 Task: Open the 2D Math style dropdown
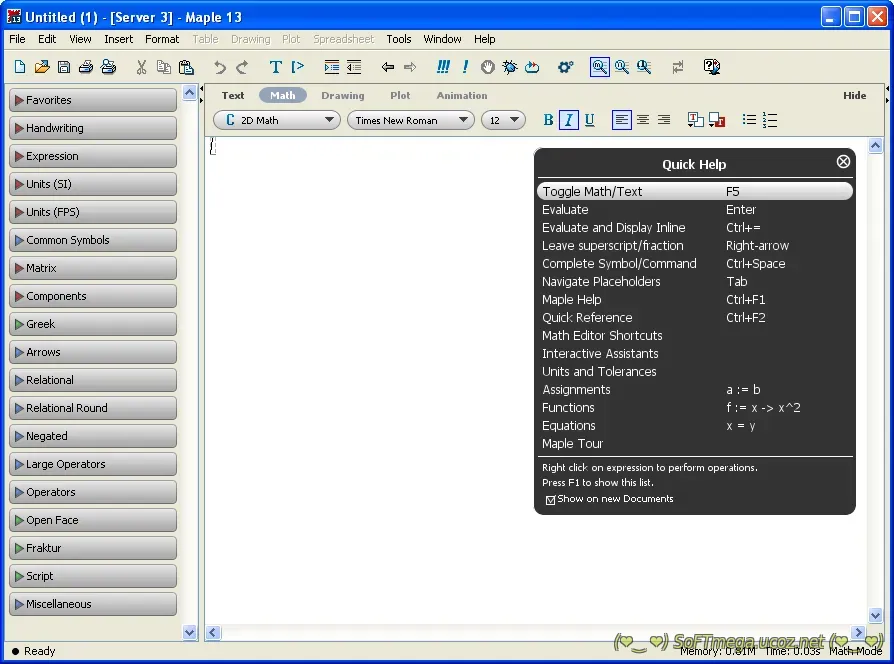[x=277, y=120]
